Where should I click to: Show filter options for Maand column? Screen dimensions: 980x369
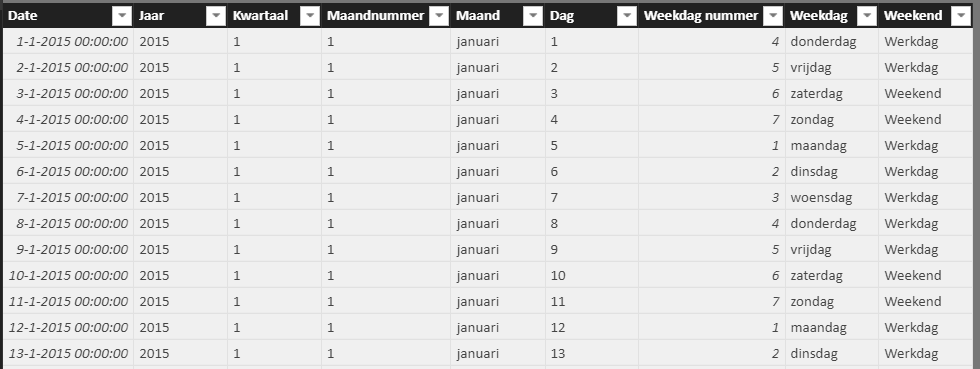pos(532,16)
